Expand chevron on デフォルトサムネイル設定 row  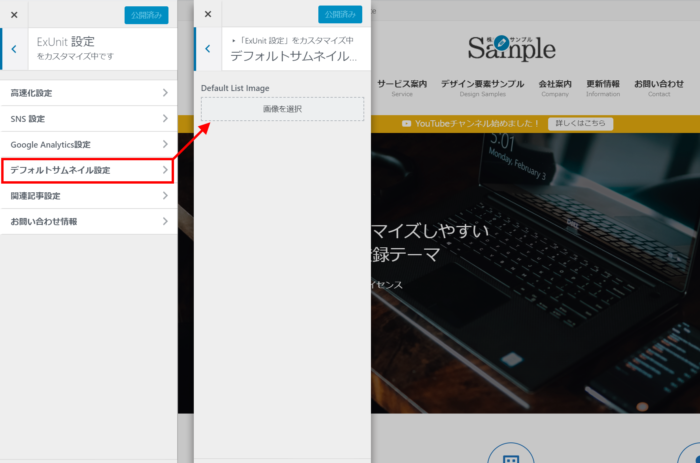point(165,170)
